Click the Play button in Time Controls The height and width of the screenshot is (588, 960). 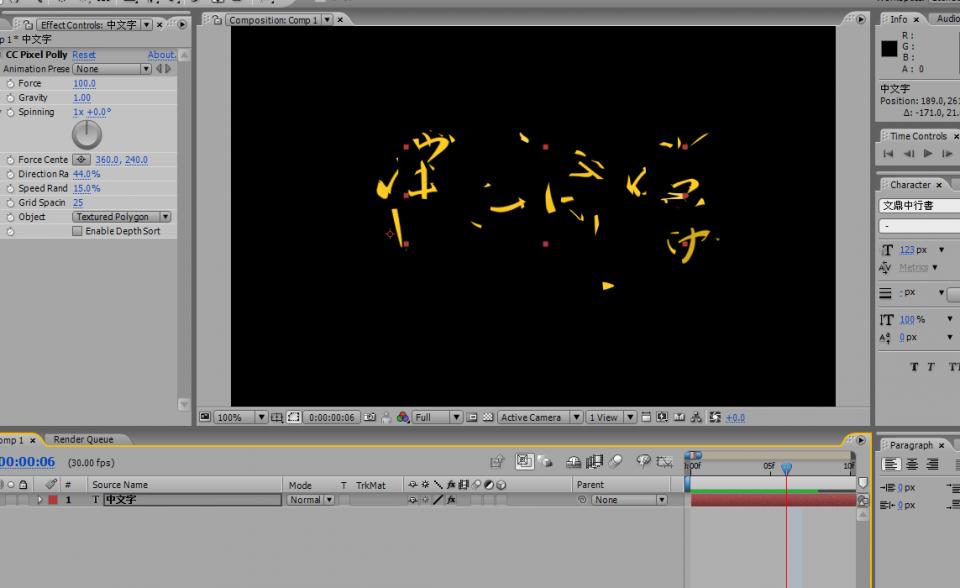(928, 154)
